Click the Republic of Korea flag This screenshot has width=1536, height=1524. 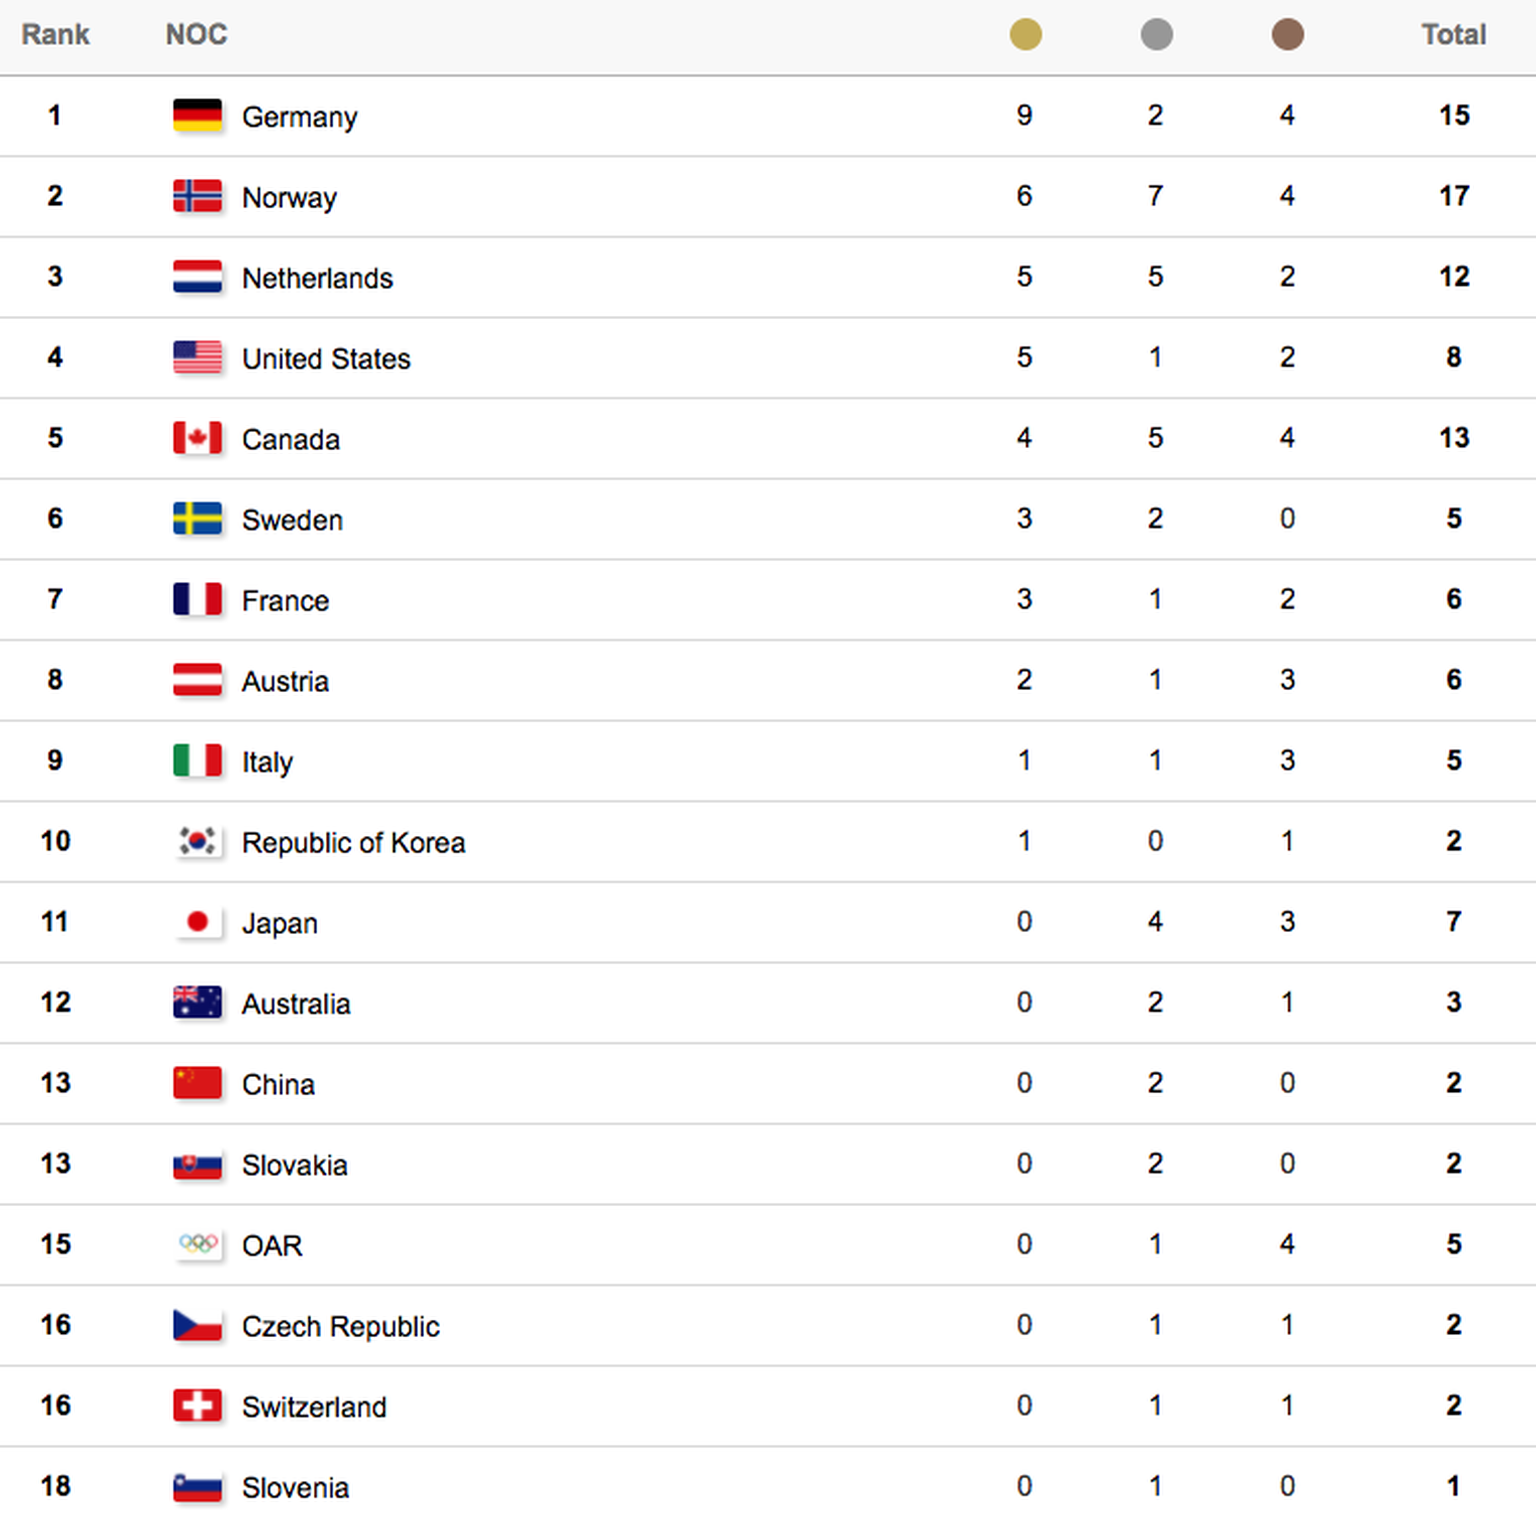point(197,841)
